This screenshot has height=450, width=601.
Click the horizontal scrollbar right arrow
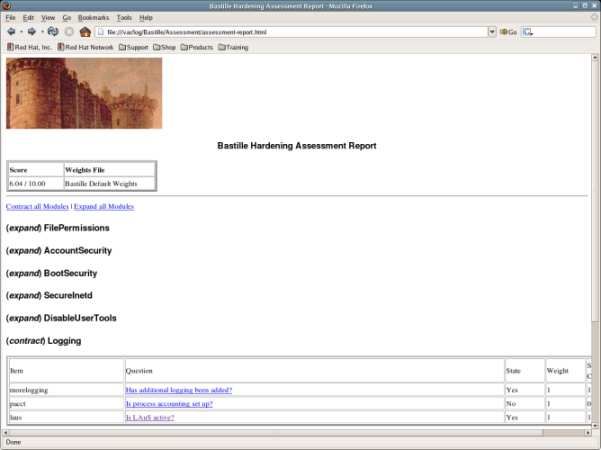[588, 432]
